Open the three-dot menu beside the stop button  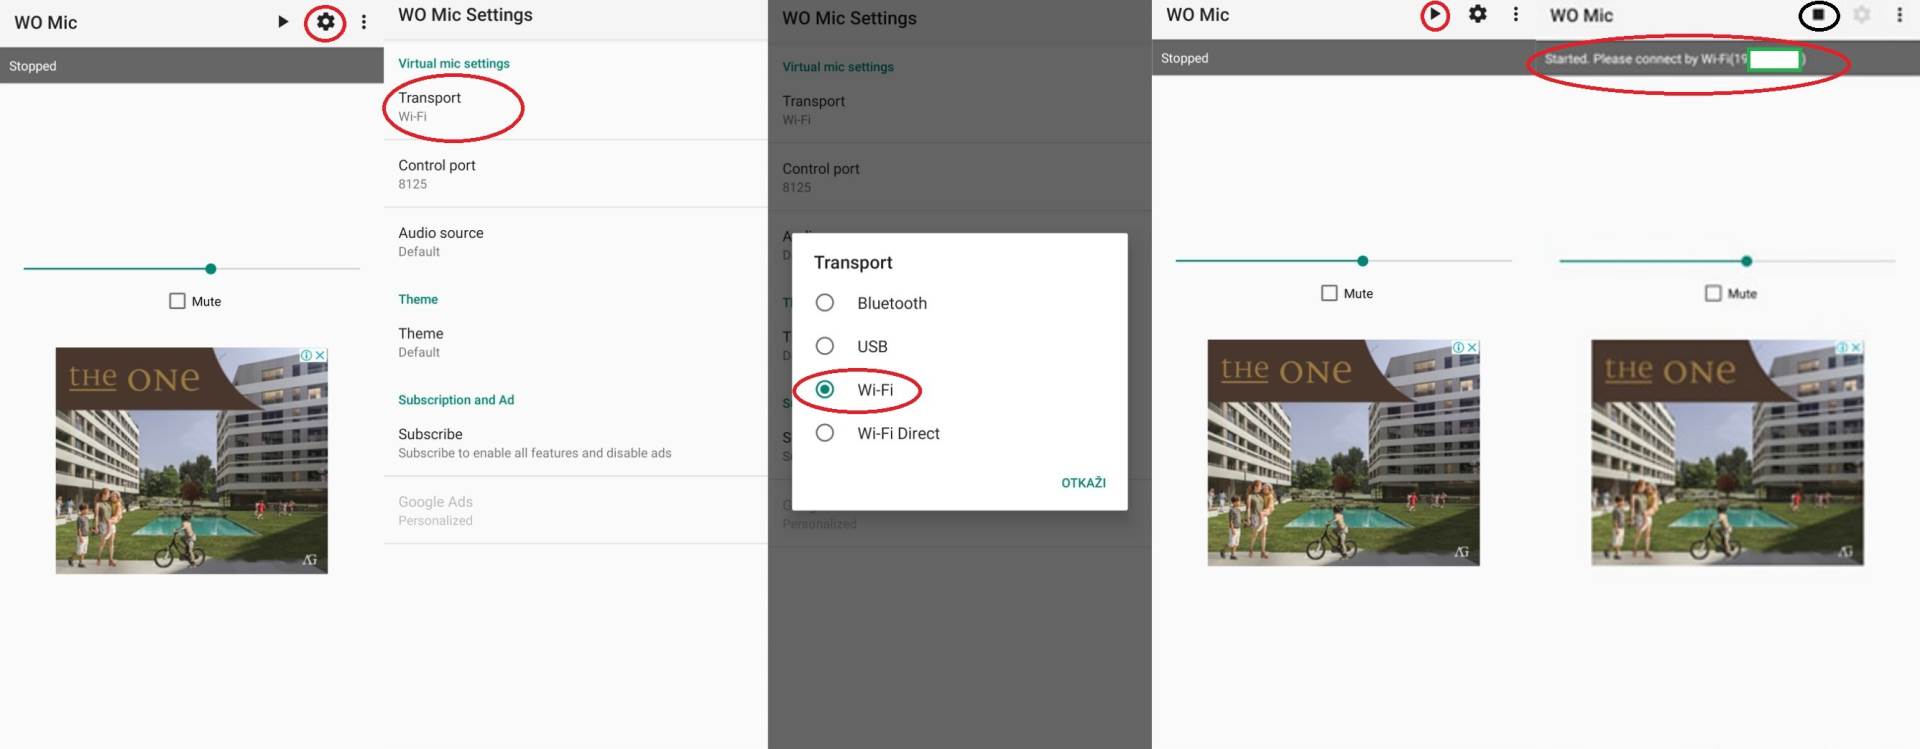pos(1899,15)
